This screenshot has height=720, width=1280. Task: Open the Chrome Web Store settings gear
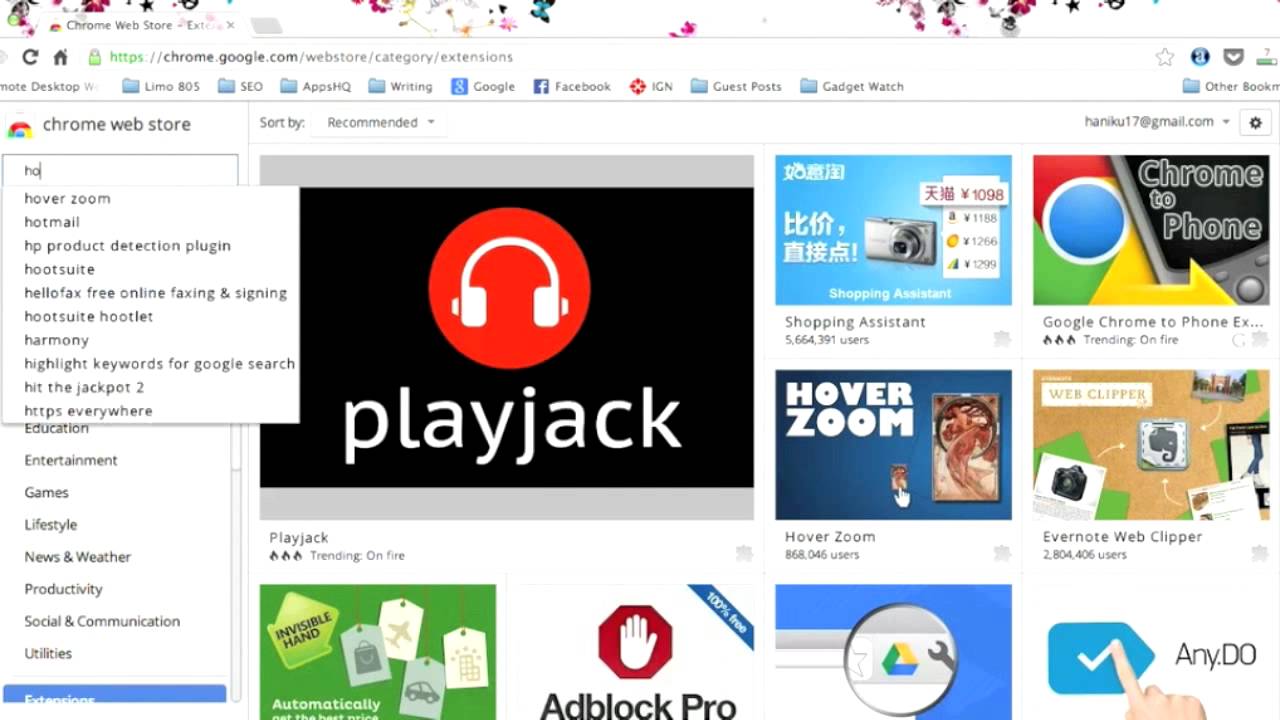pos(1256,122)
